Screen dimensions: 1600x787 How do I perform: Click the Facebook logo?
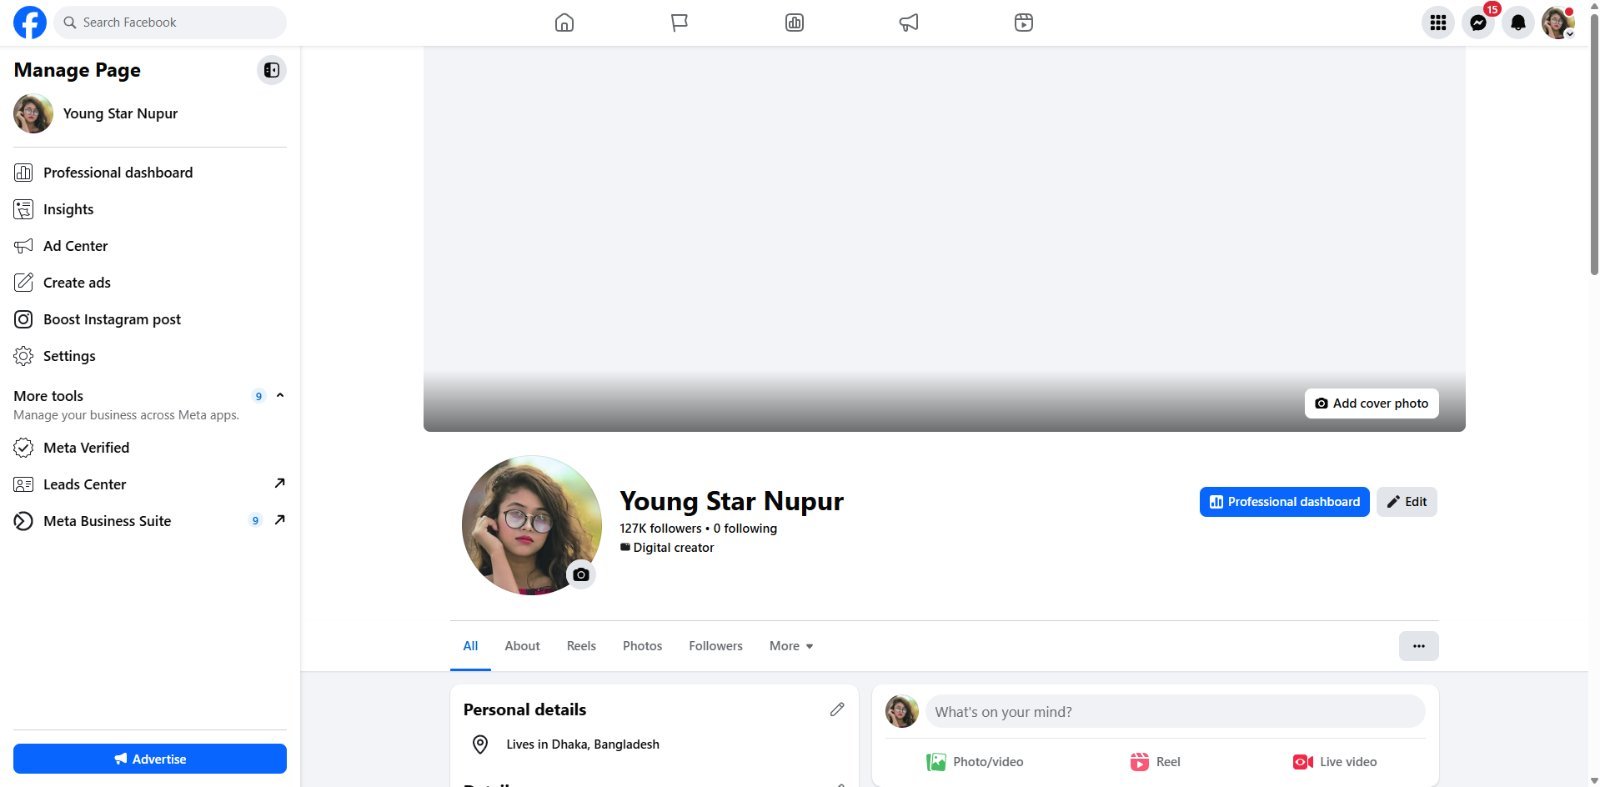(x=30, y=22)
